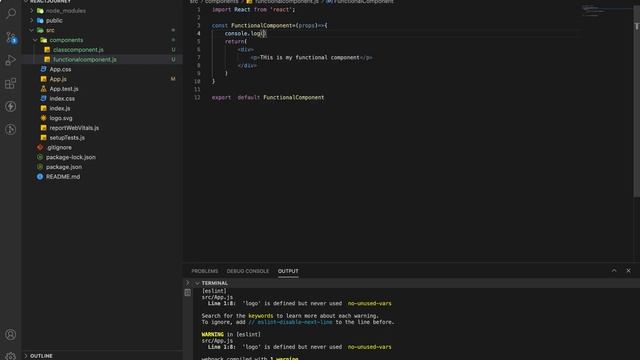Screen dimensions: 640x360
Task: Click the first no-unused-vars rule in terminal
Action: (369, 303)
